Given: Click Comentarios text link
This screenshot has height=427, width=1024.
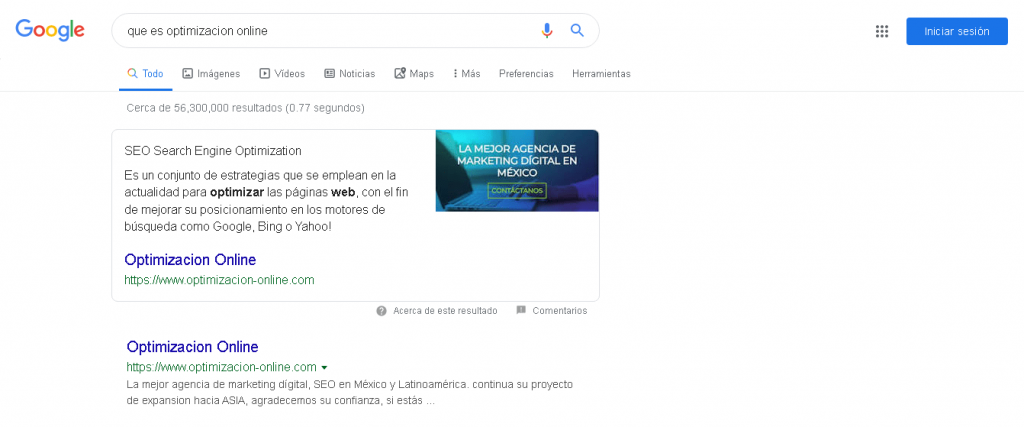Looking at the screenshot, I should click(560, 311).
